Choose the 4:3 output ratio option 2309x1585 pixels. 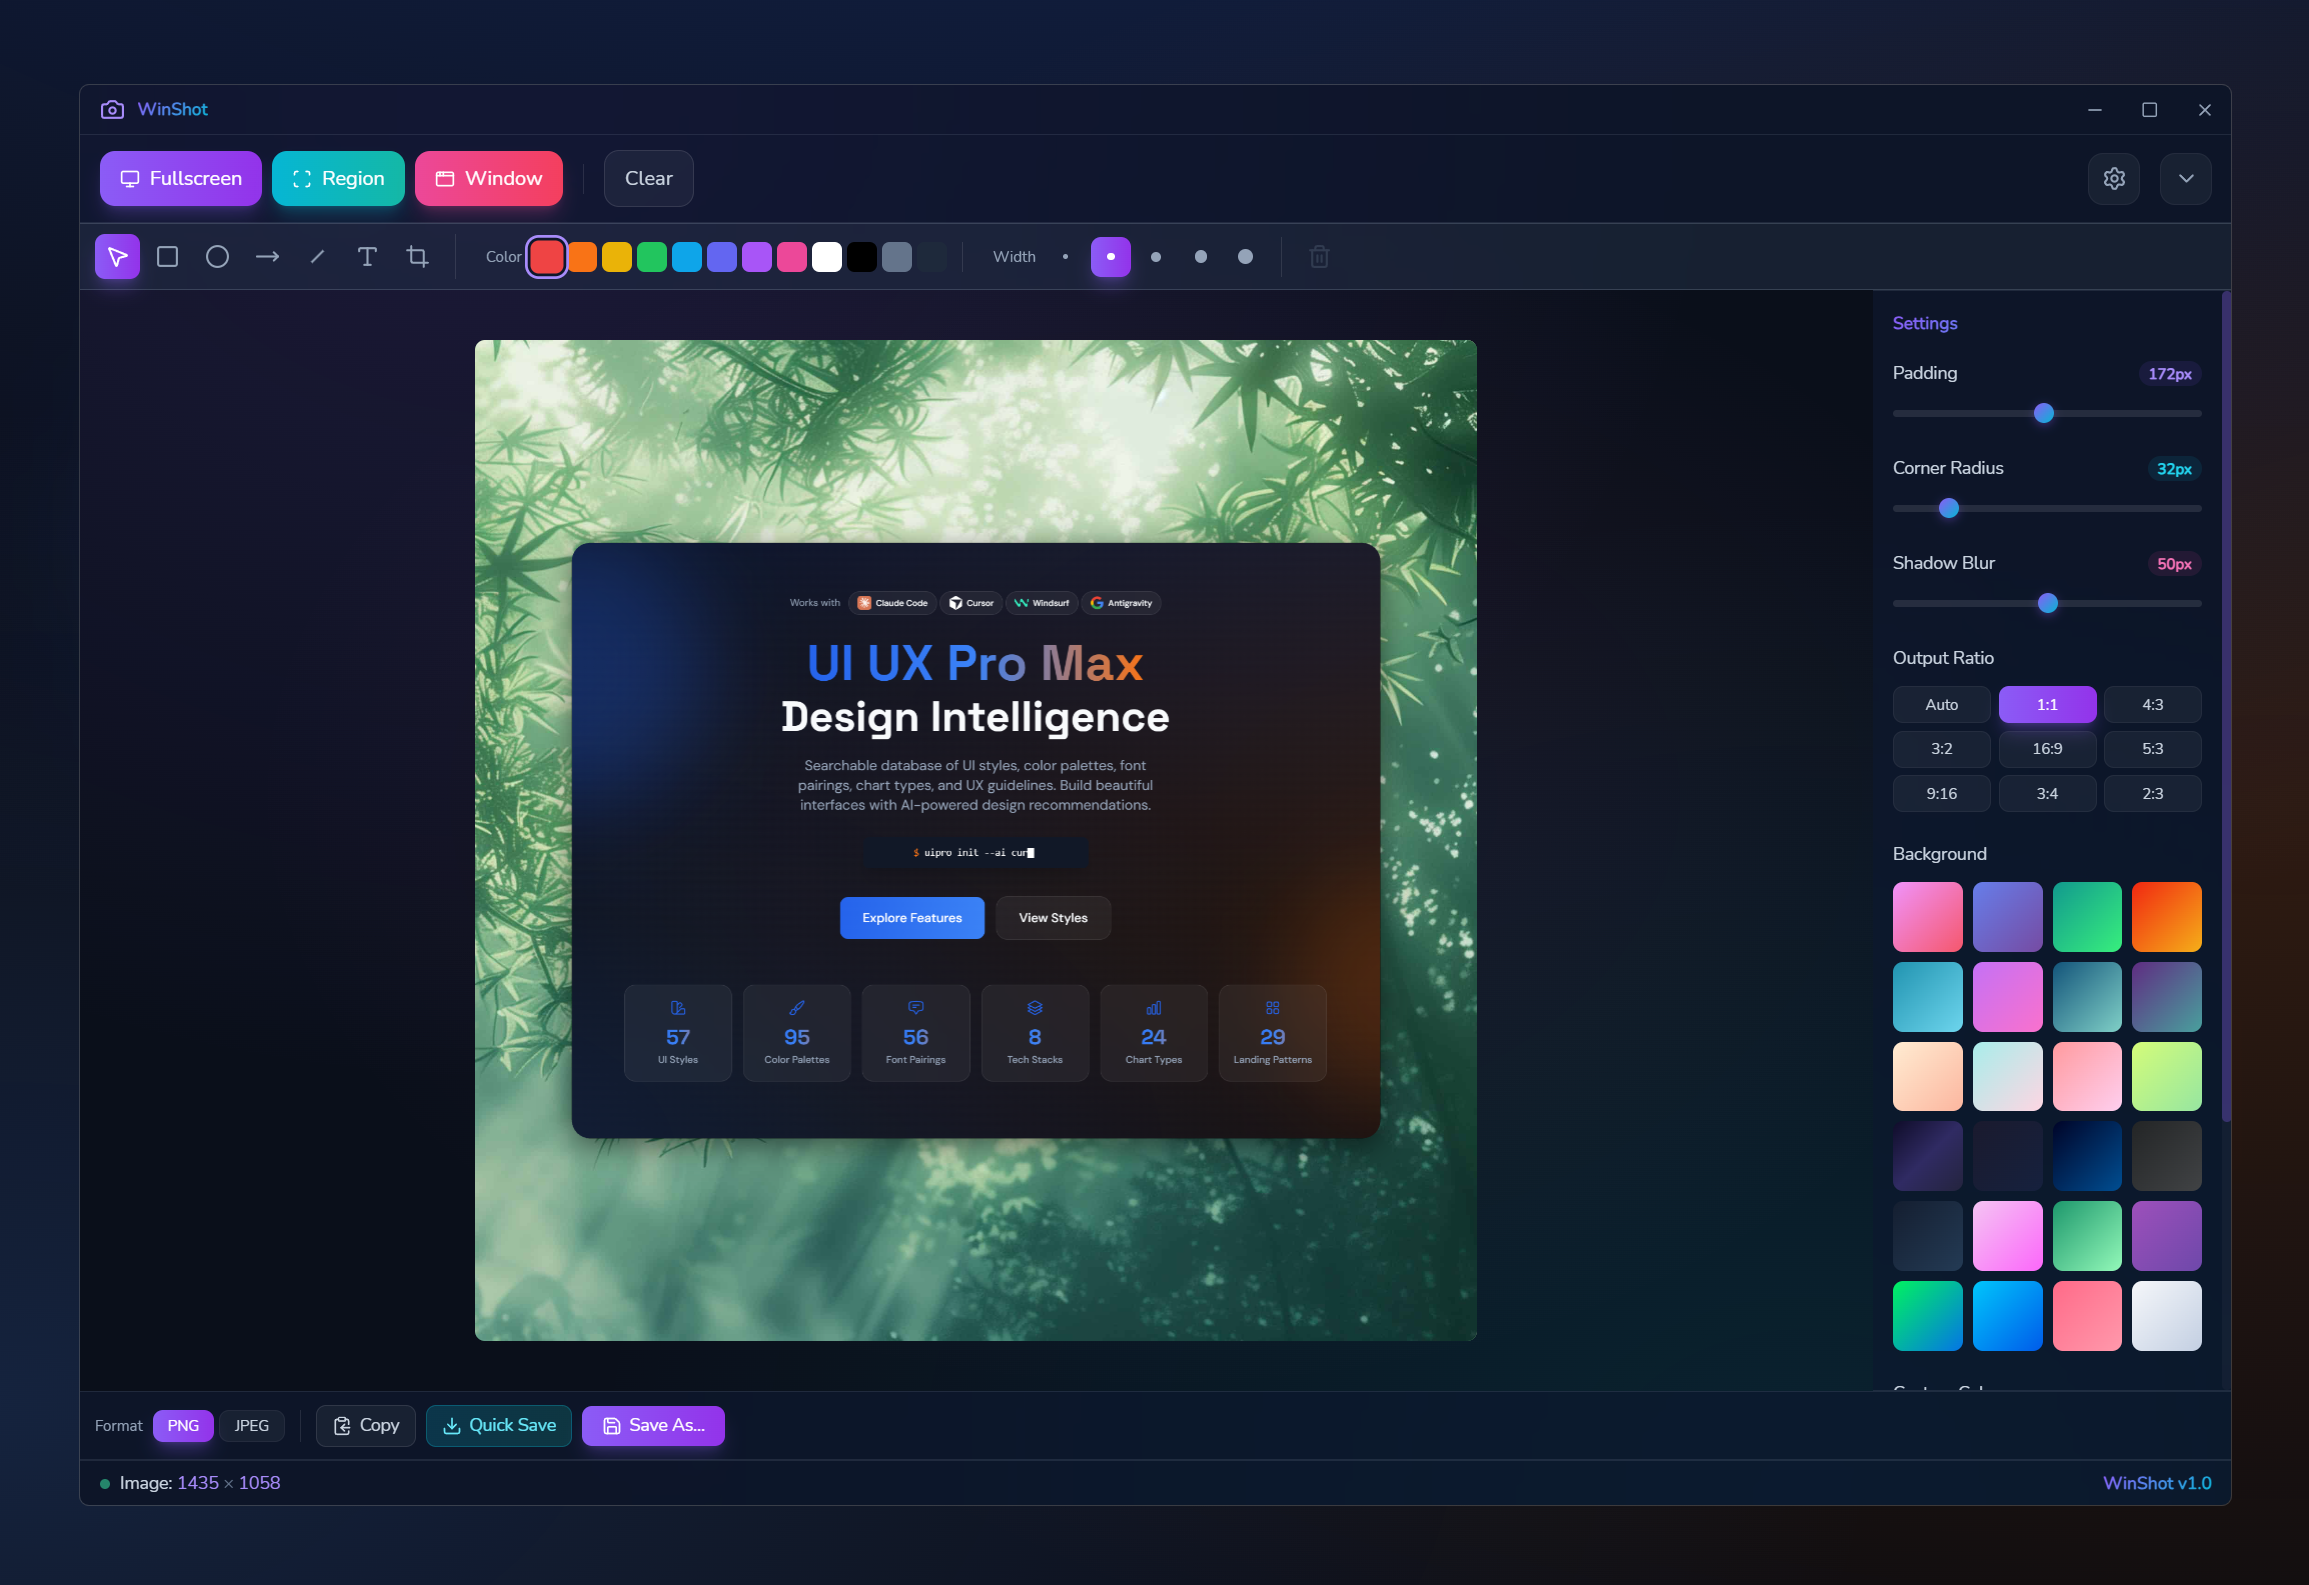(2153, 704)
